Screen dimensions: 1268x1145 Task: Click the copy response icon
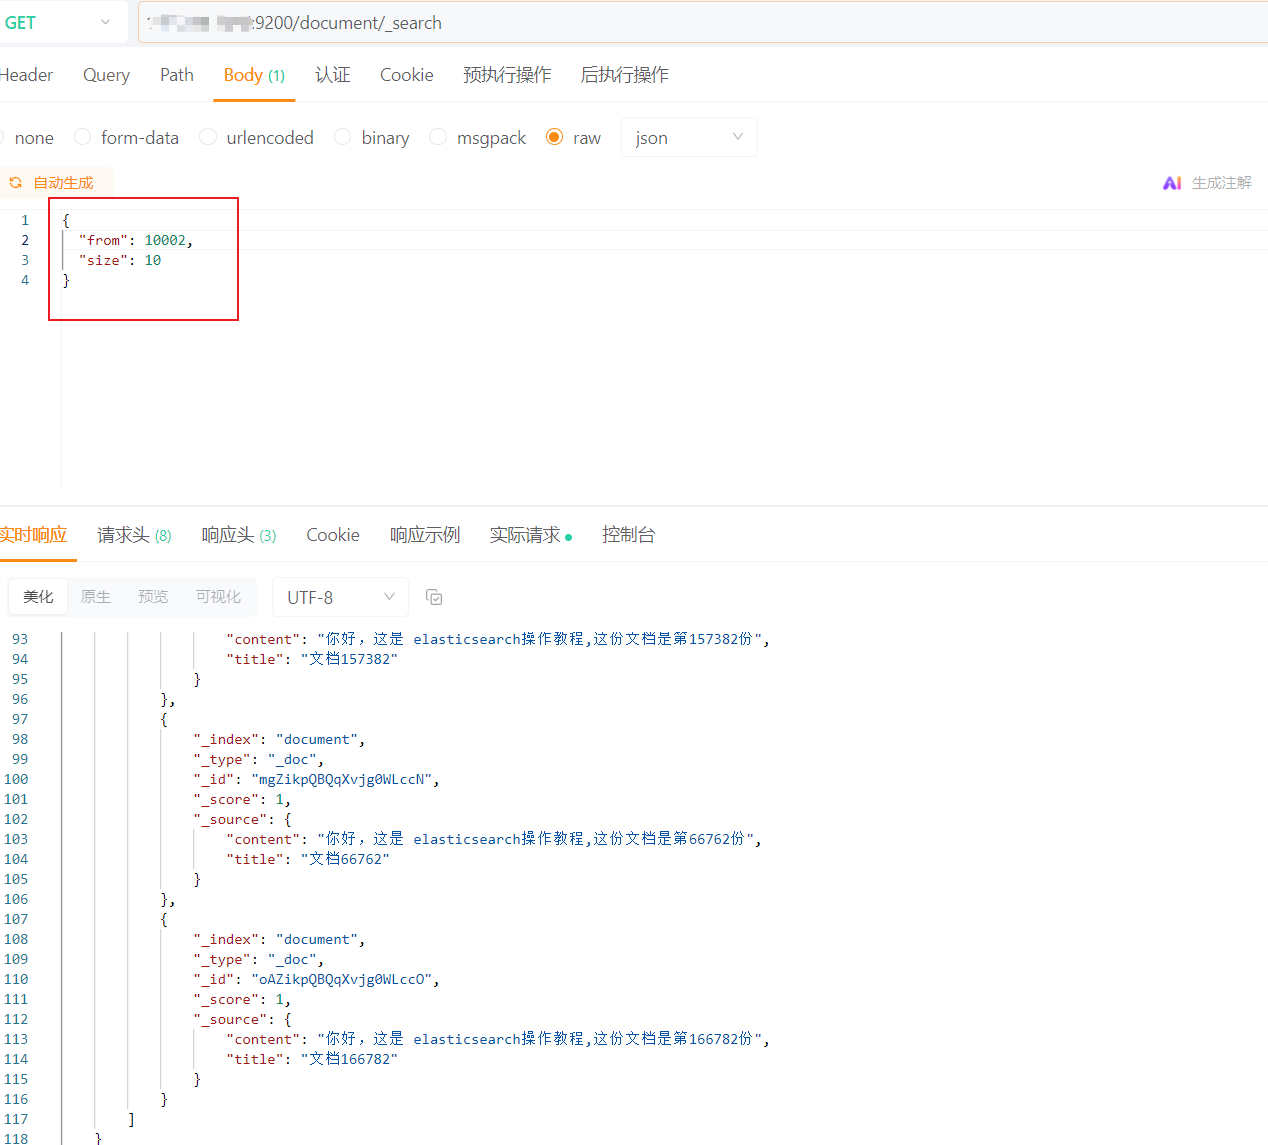pyautogui.click(x=434, y=597)
